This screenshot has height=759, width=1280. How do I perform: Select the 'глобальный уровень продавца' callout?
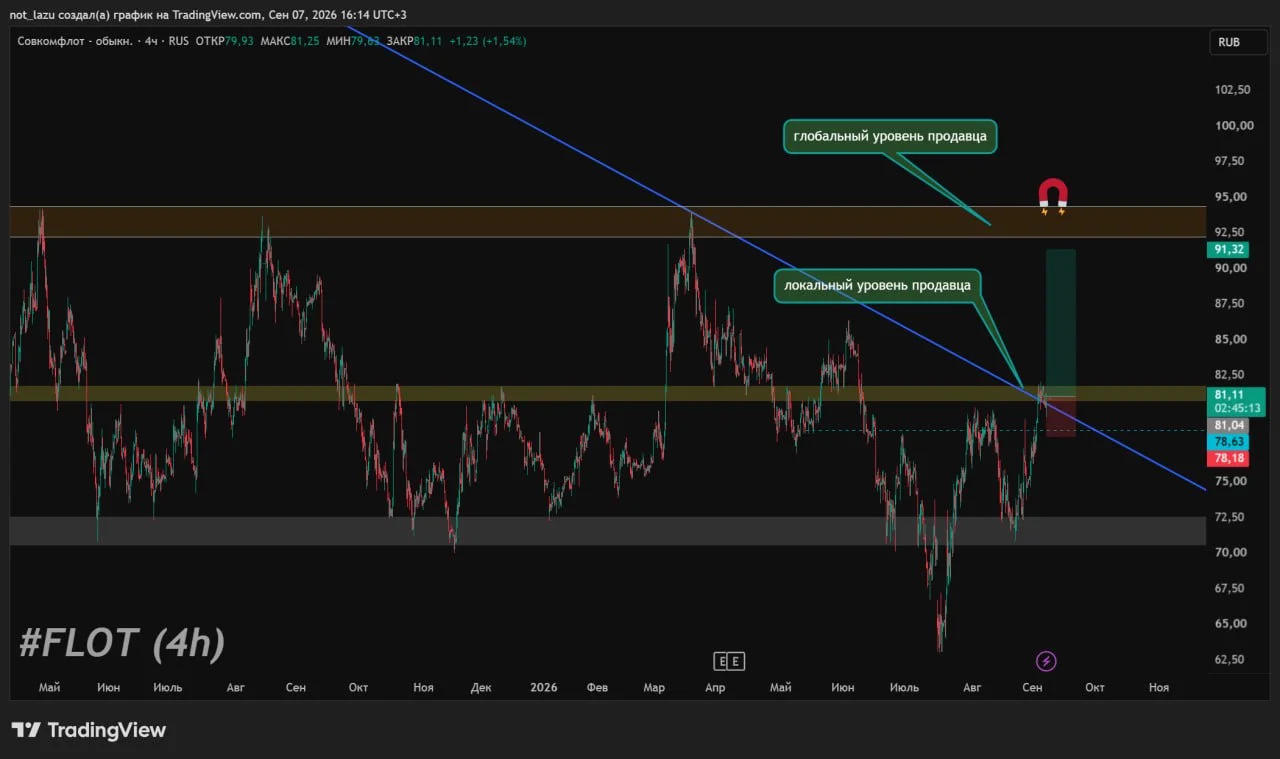pos(890,136)
